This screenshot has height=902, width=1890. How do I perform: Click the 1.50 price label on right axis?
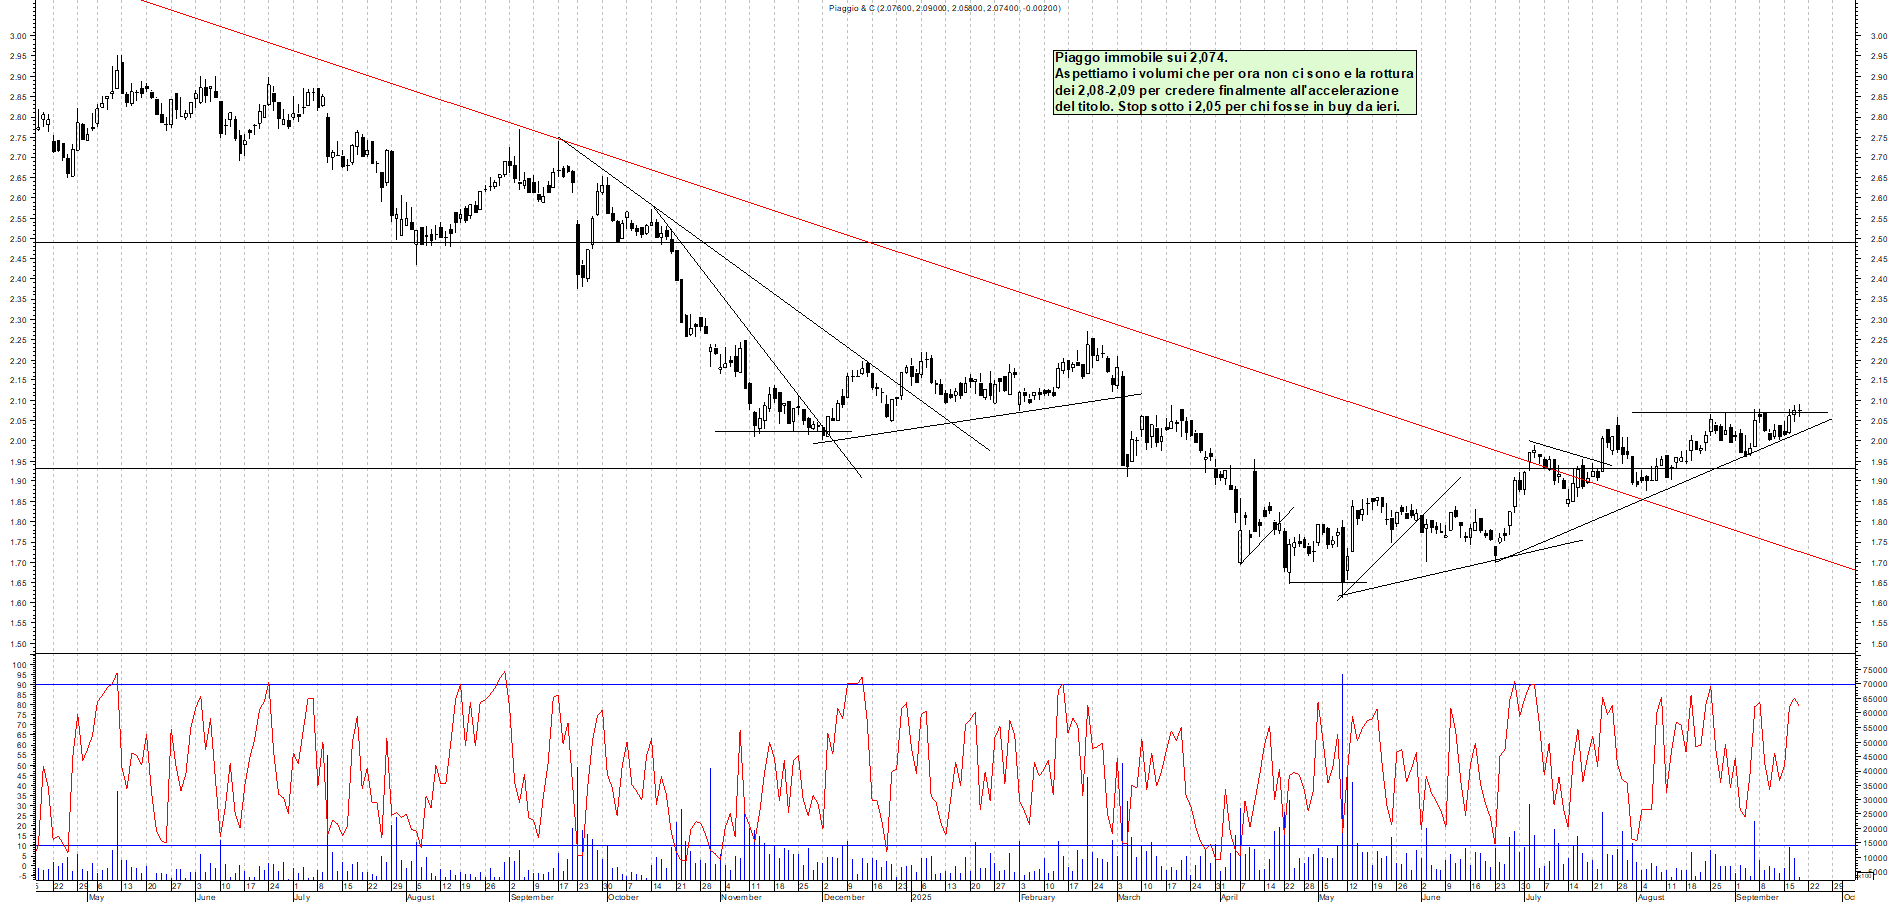pyautogui.click(x=1878, y=644)
